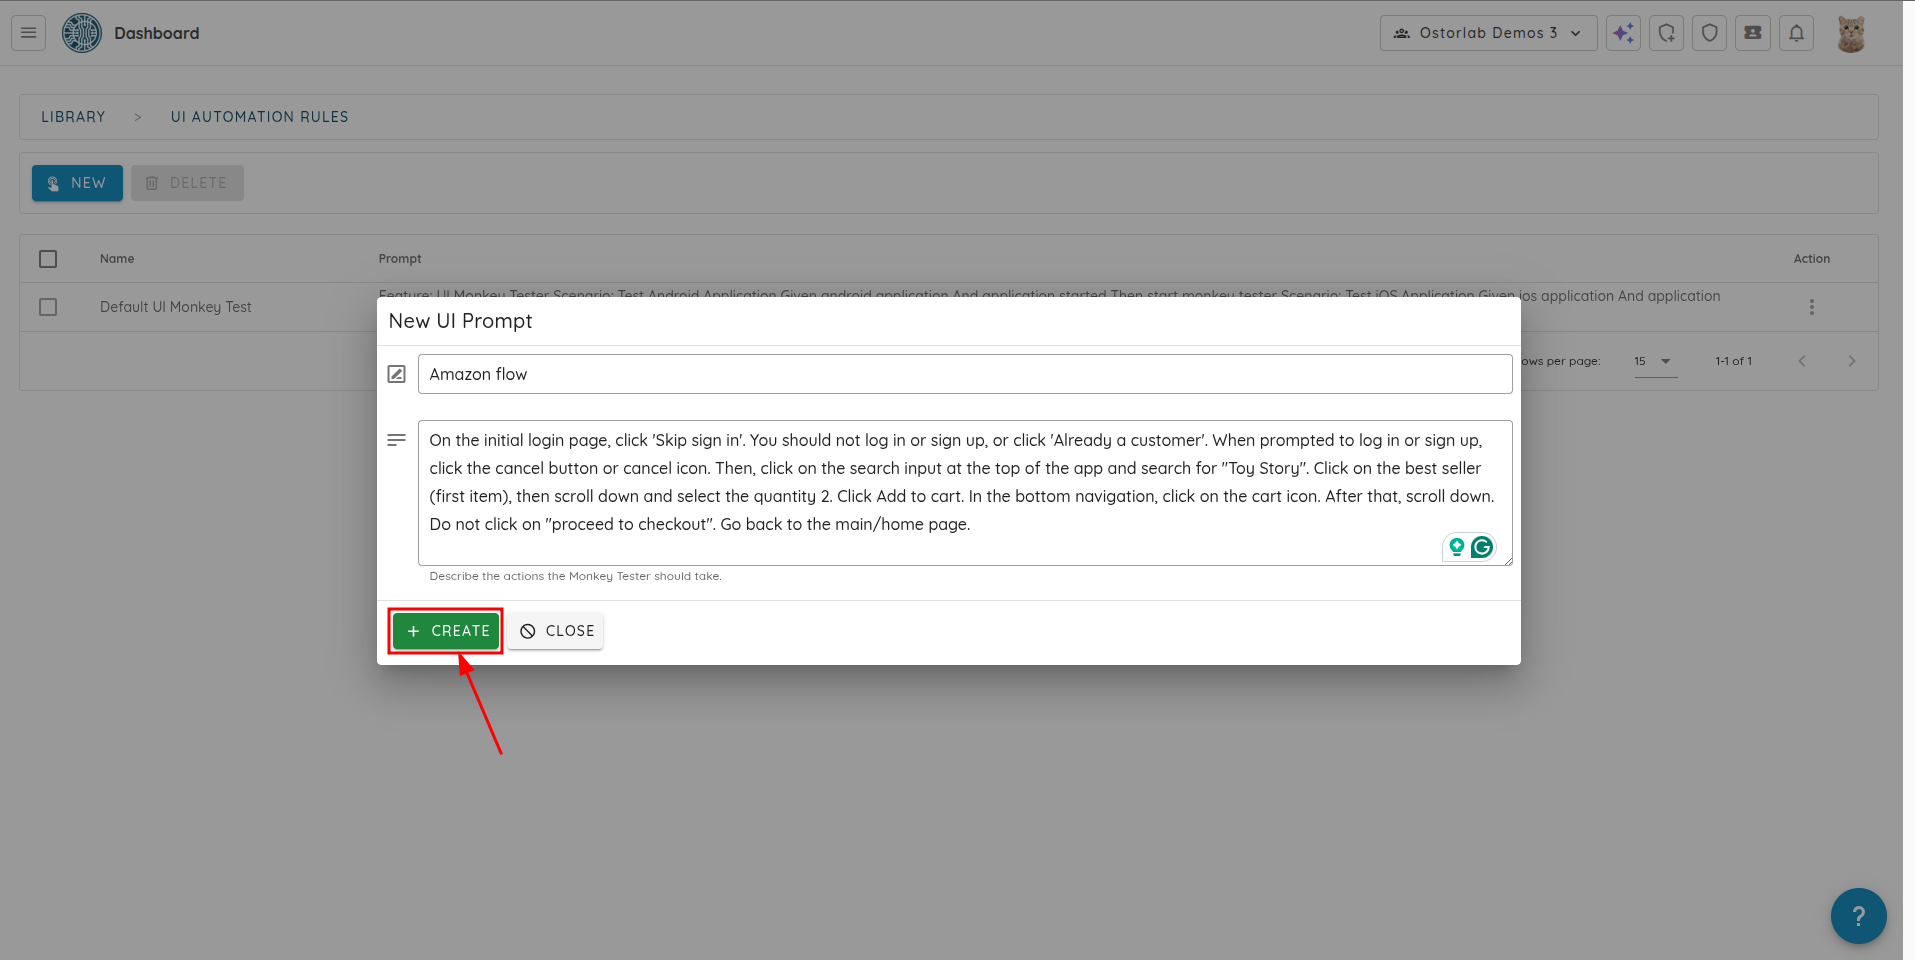Click the CLOSE button in dialog
Viewport: 1915px width, 960px height.
tap(556, 631)
